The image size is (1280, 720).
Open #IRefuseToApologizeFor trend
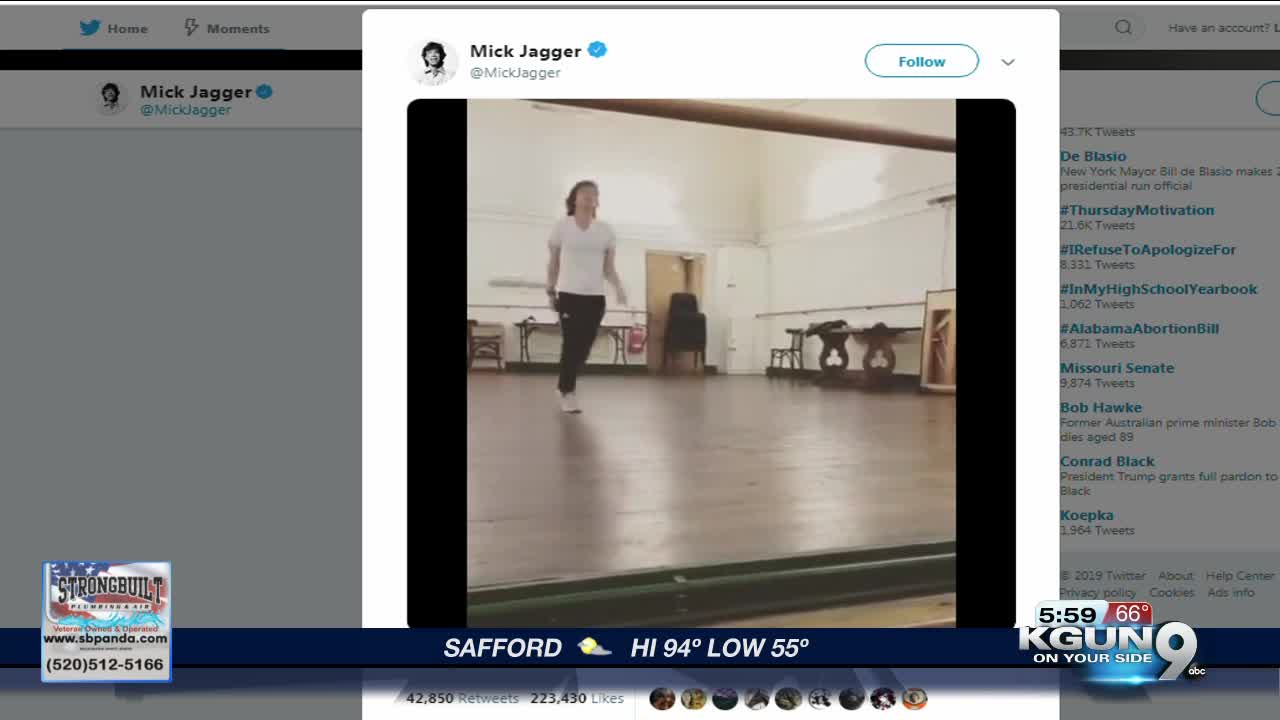(x=1148, y=249)
